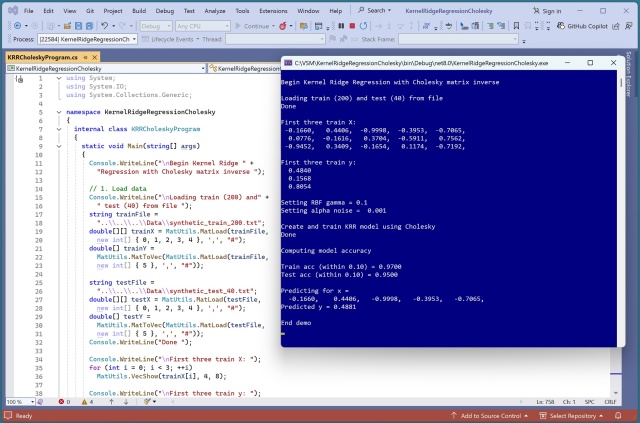Viewport: 640px width, 423px height.
Task: Click the Sign in account icon
Action: pos(536,11)
